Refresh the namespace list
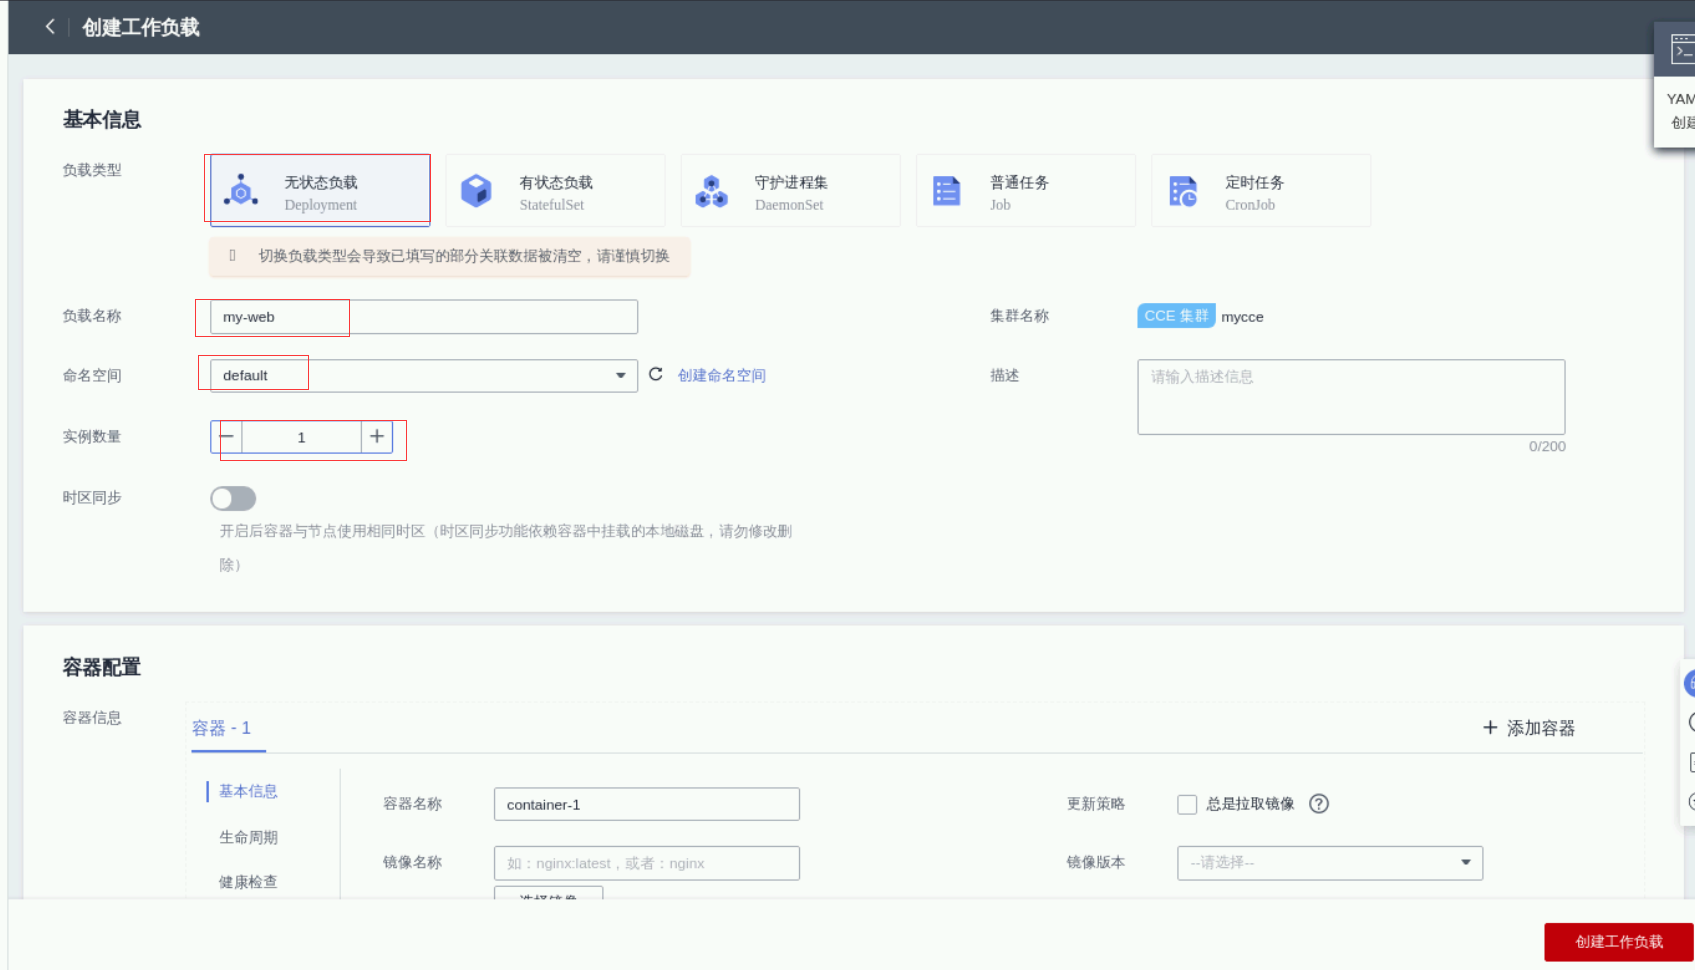Viewport: 1695px width, 970px height. (656, 374)
